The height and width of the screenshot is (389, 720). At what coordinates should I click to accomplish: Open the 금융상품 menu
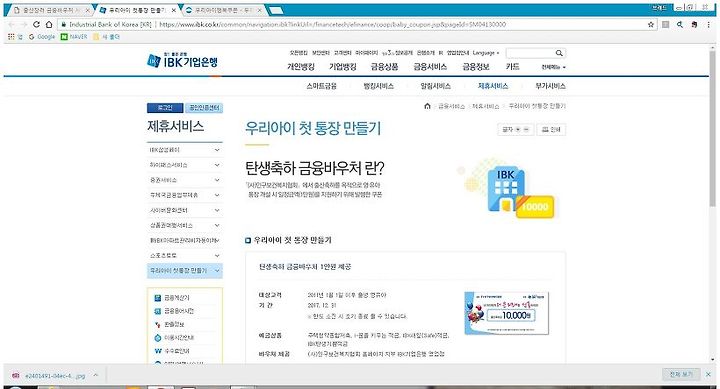click(x=384, y=67)
